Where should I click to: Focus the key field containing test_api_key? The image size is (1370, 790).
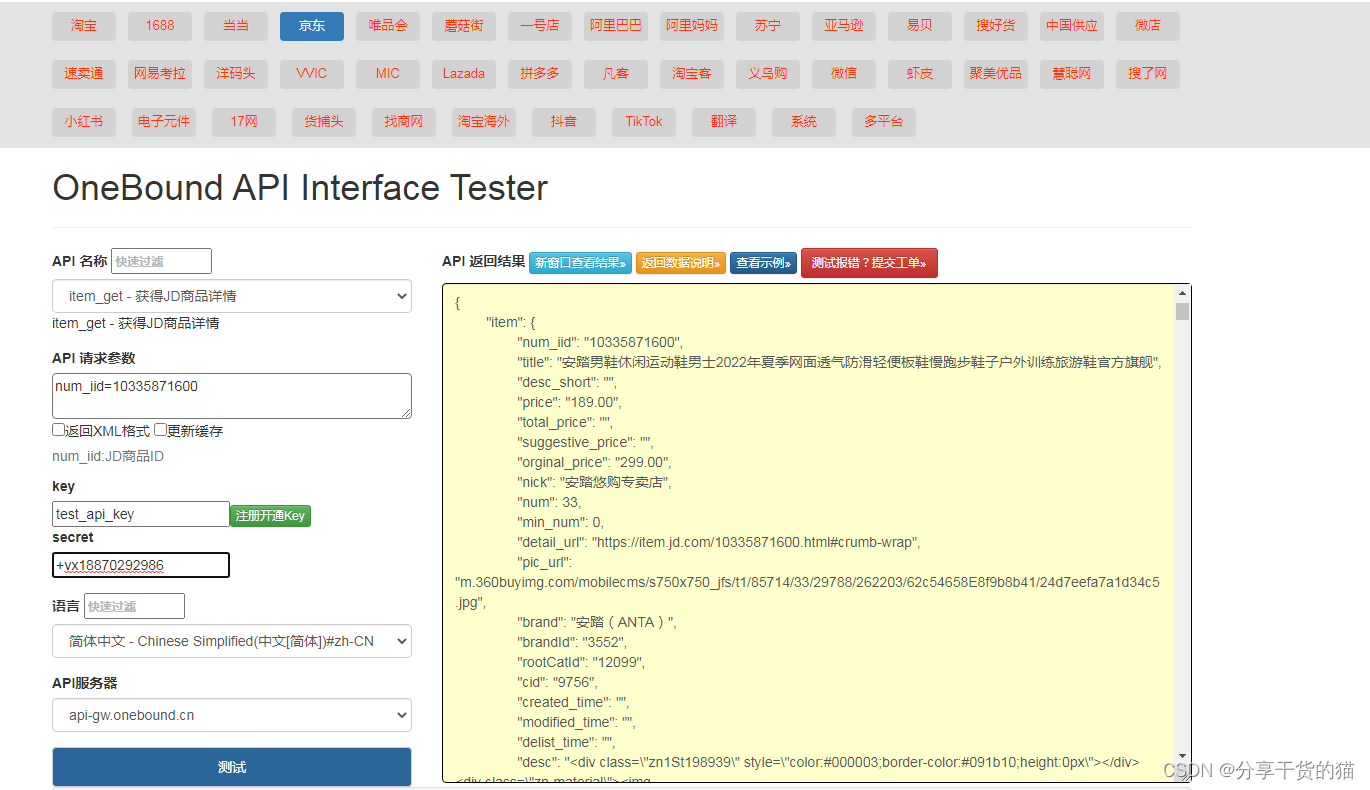pos(141,514)
